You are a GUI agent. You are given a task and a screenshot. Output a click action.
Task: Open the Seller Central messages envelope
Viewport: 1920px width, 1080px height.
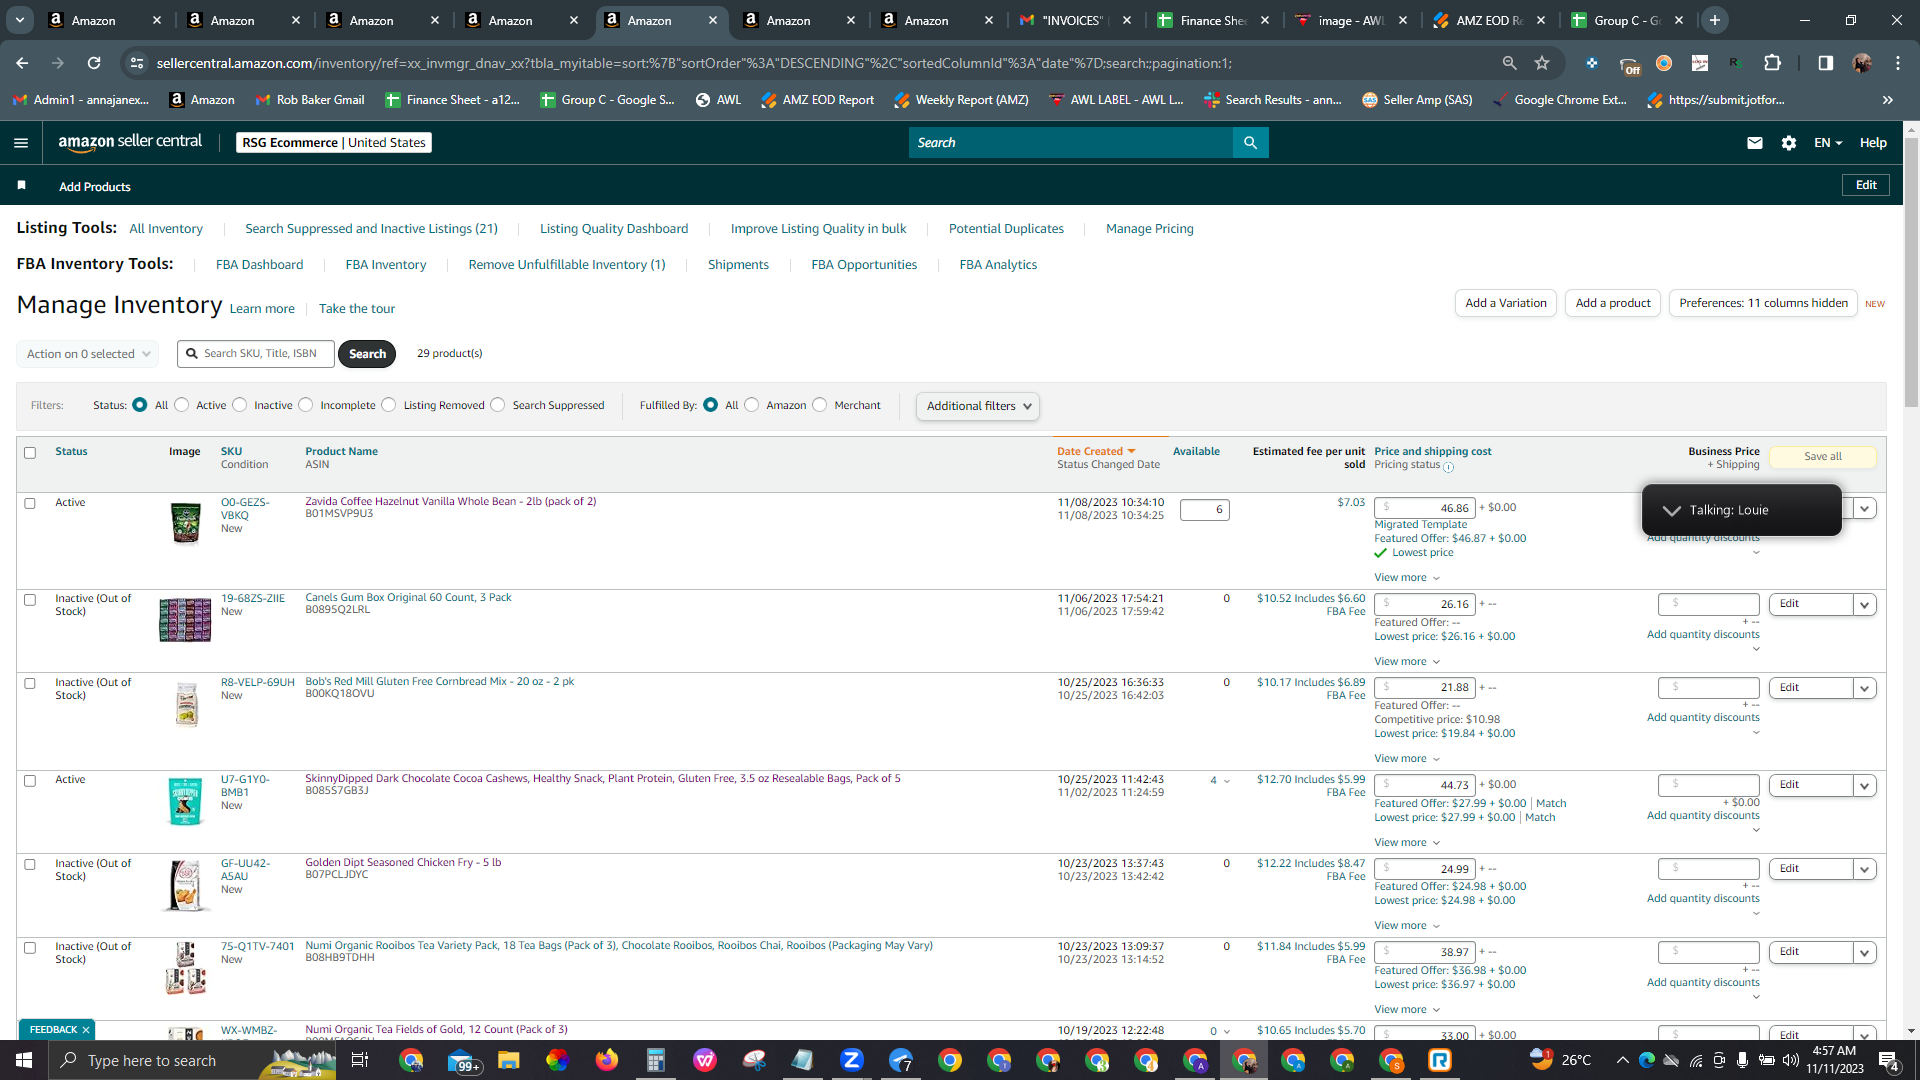point(1754,143)
